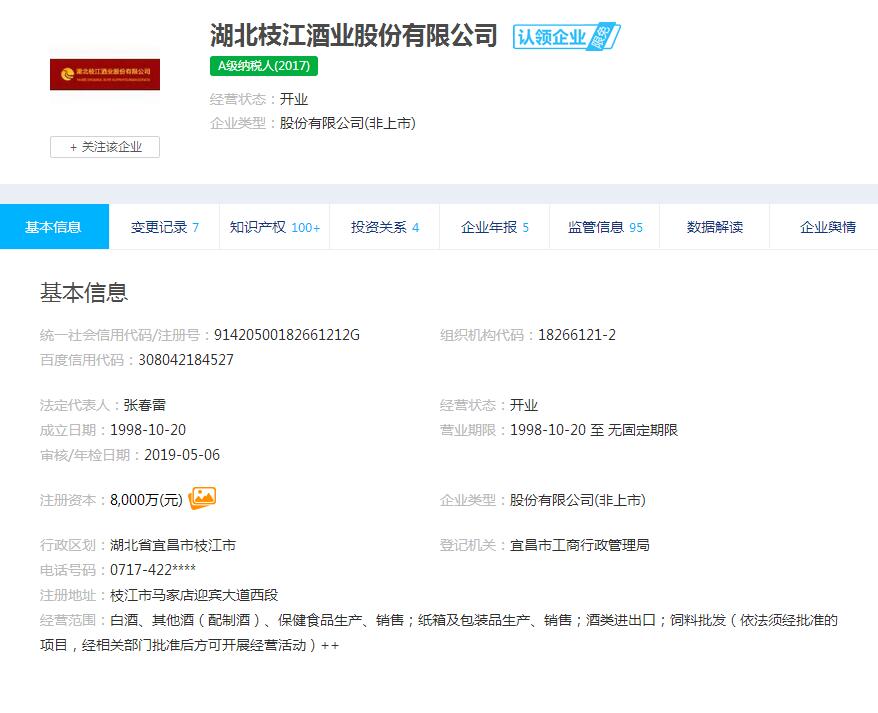Click registration authority 宜昌市工商行政管理局
The image size is (878, 713).
pos(580,545)
